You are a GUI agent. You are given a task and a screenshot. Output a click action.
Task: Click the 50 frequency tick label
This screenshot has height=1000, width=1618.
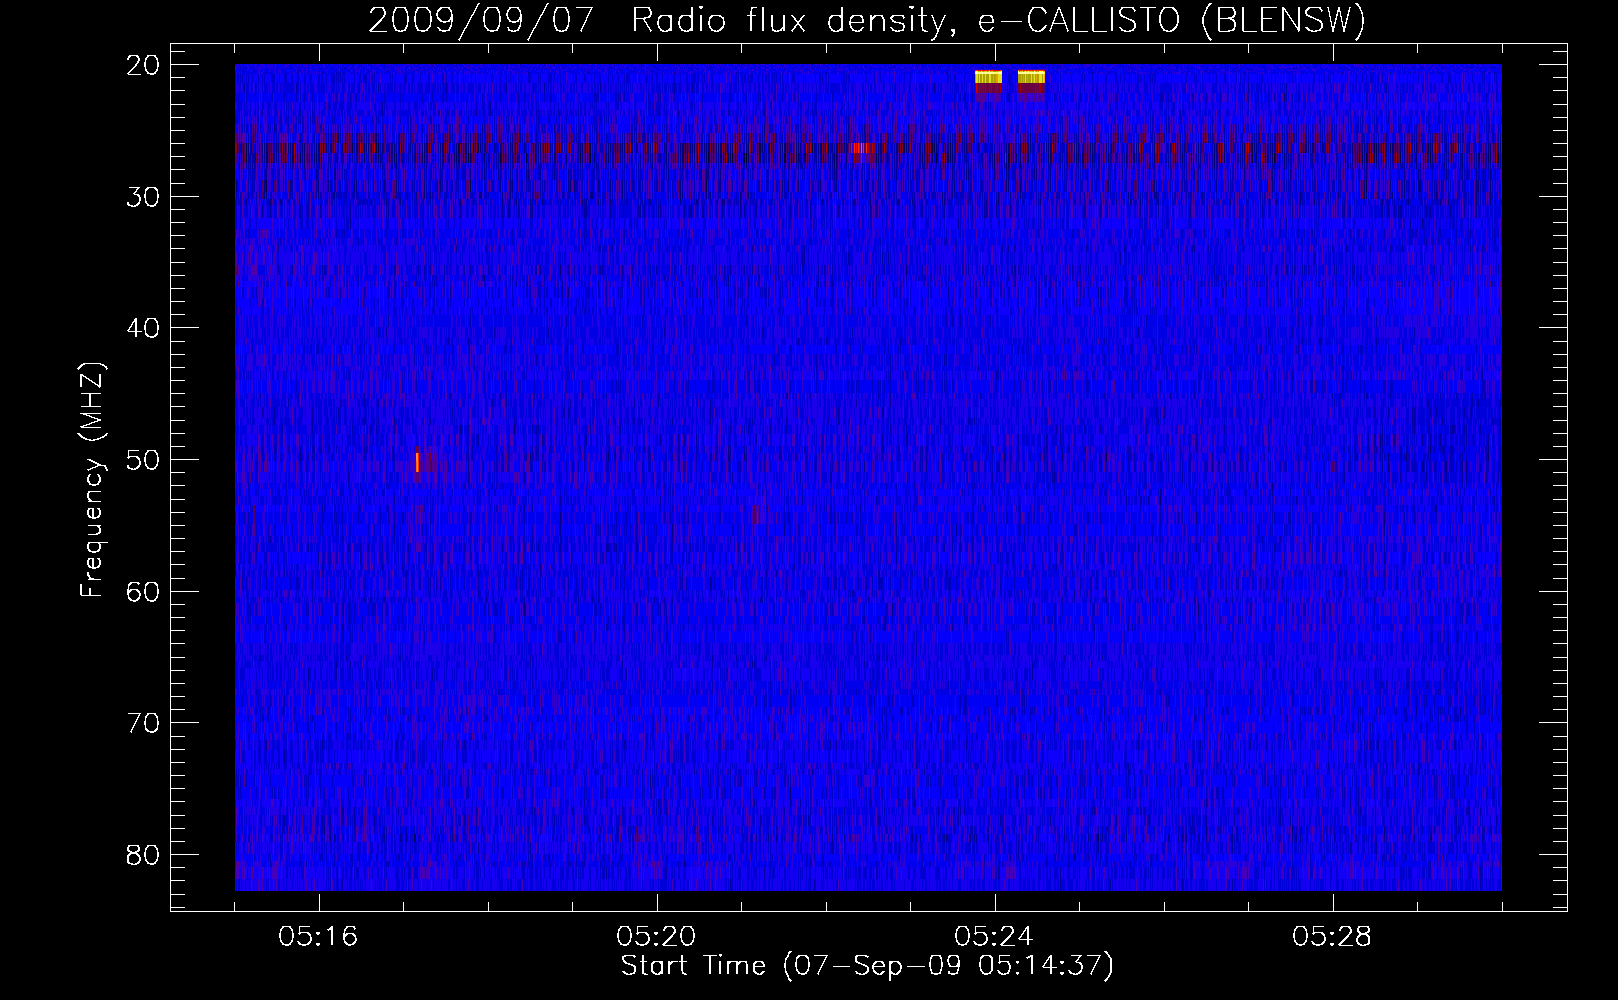point(144,460)
